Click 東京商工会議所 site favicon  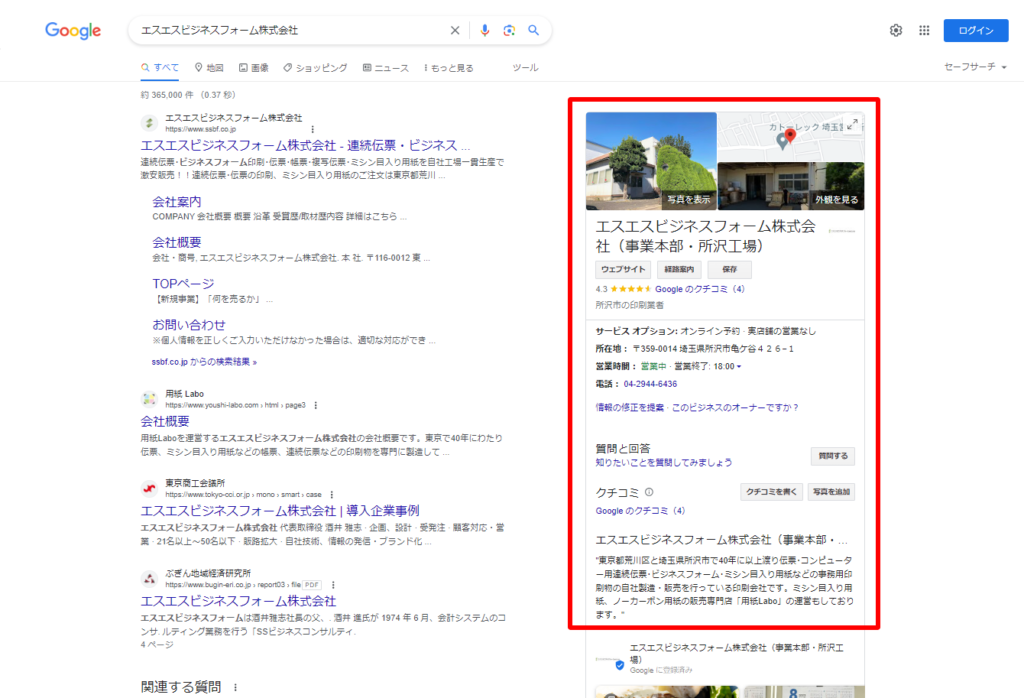[150, 488]
